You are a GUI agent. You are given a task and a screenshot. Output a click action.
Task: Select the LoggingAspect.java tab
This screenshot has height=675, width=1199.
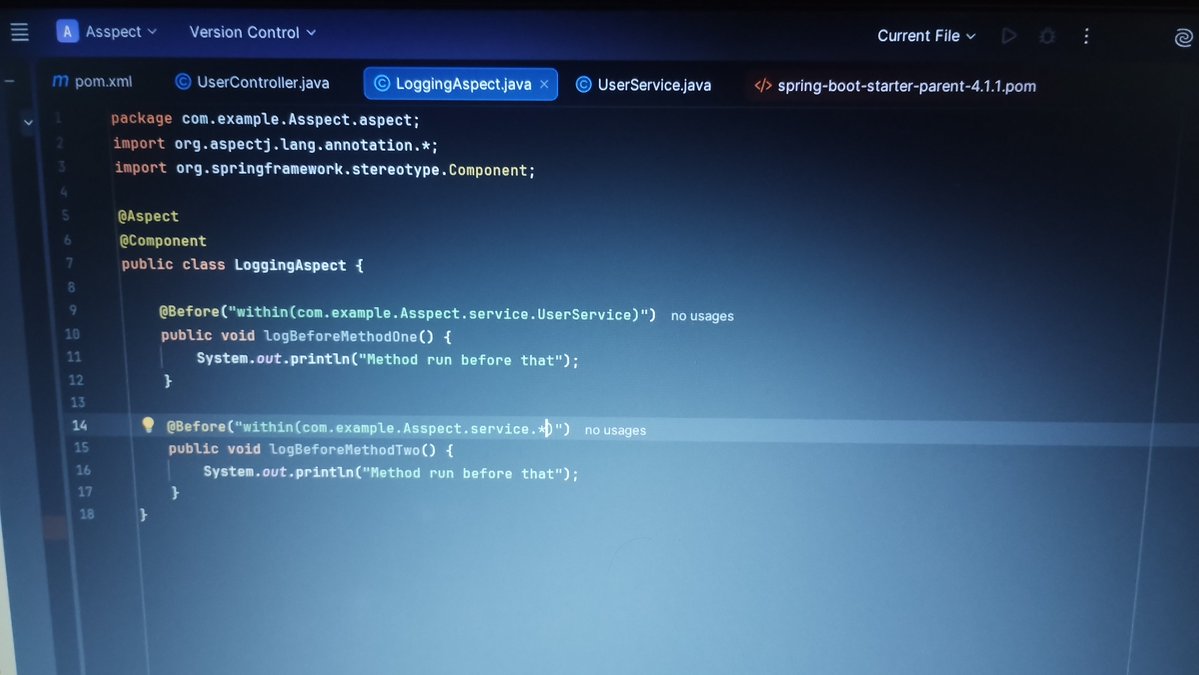(x=460, y=84)
